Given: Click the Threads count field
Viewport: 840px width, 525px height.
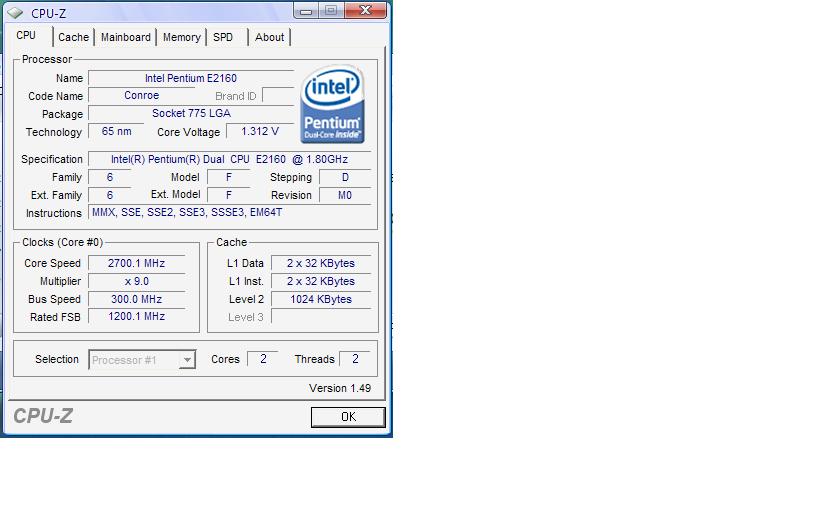Looking at the screenshot, I should [x=355, y=358].
